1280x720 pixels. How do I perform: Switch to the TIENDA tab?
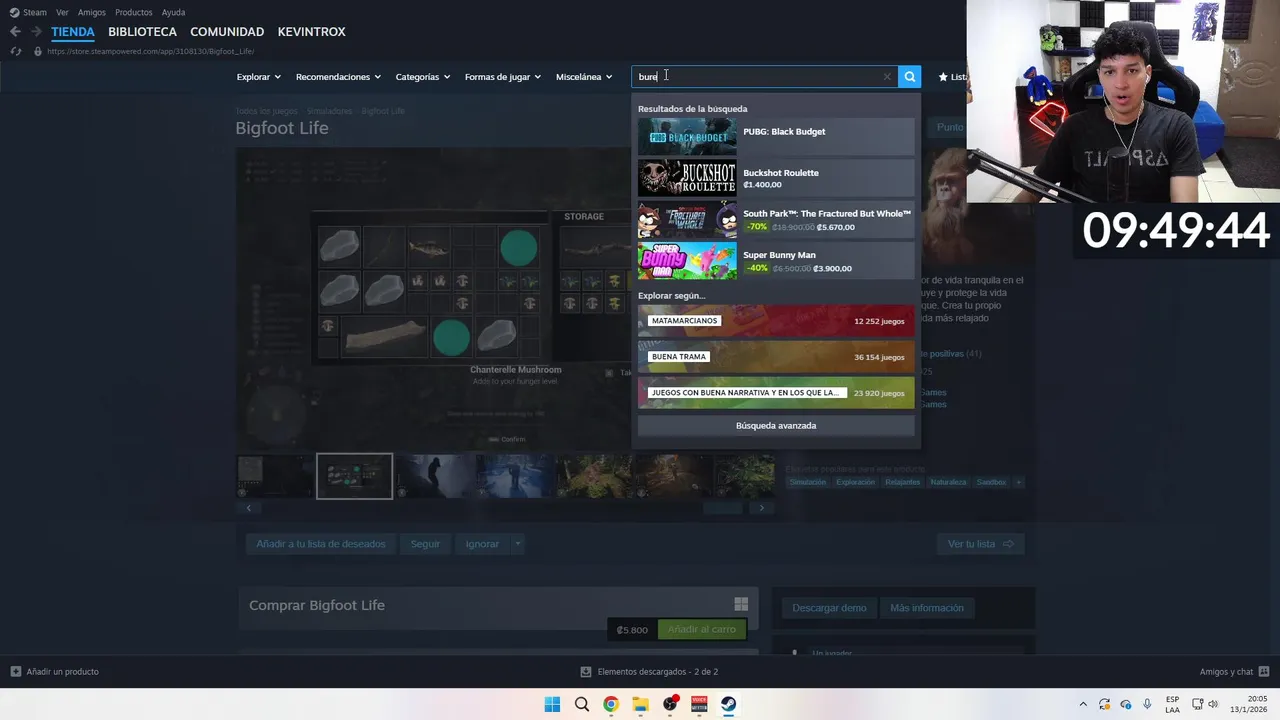coord(73,32)
